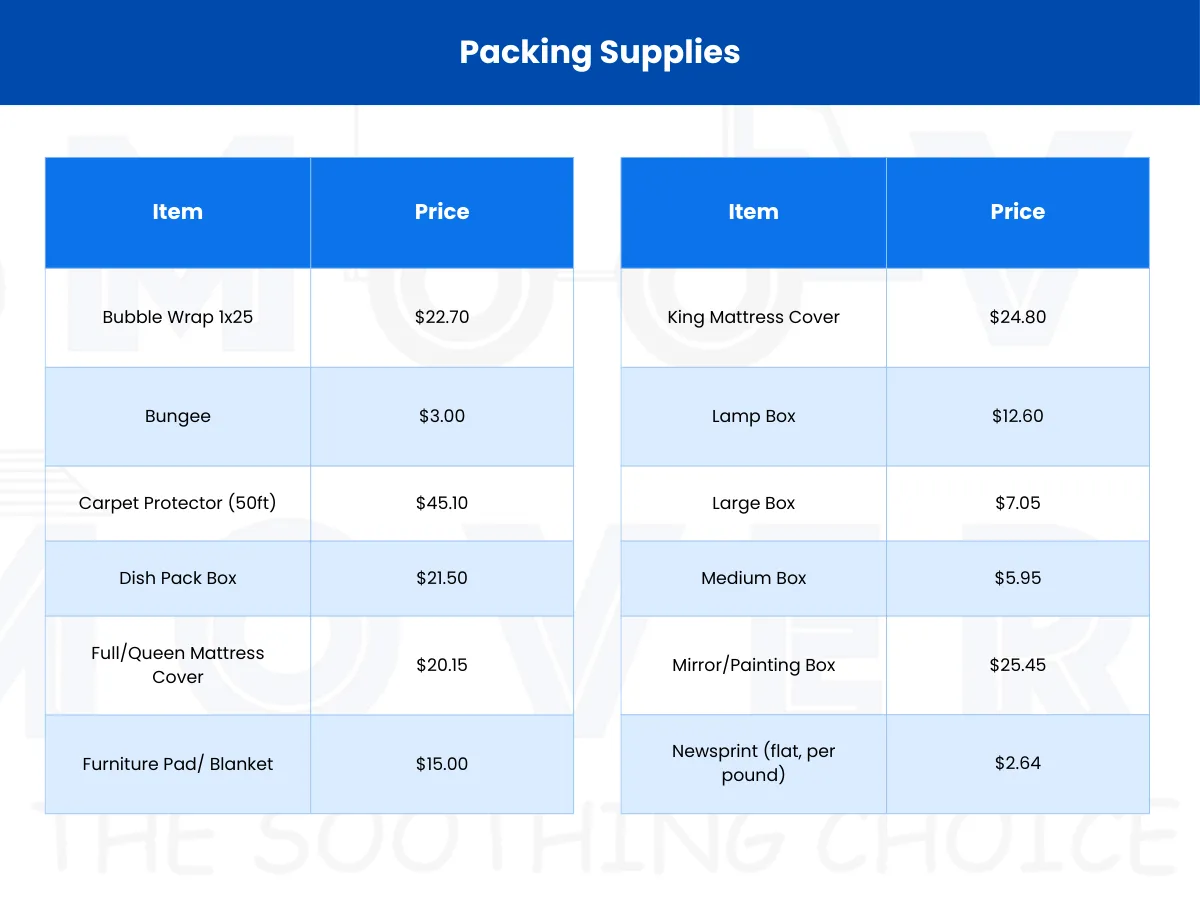Select the $2.64 price cell
This screenshot has width=1200, height=900.
click(1018, 763)
